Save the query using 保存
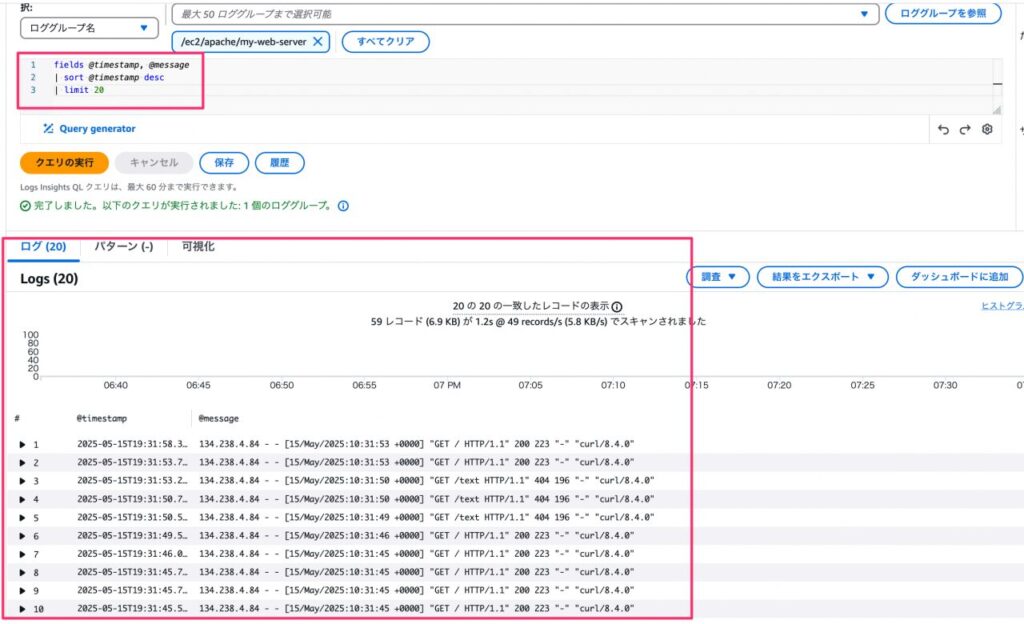The height and width of the screenshot is (624, 1024). 223,162
